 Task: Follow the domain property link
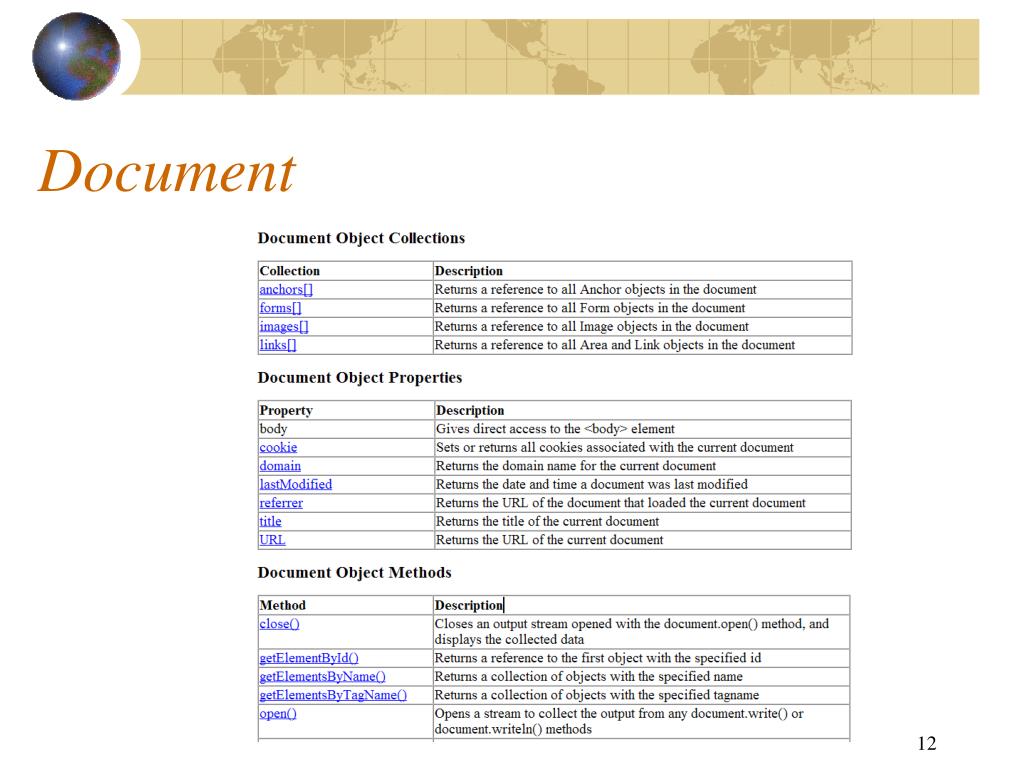coord(280,466)
